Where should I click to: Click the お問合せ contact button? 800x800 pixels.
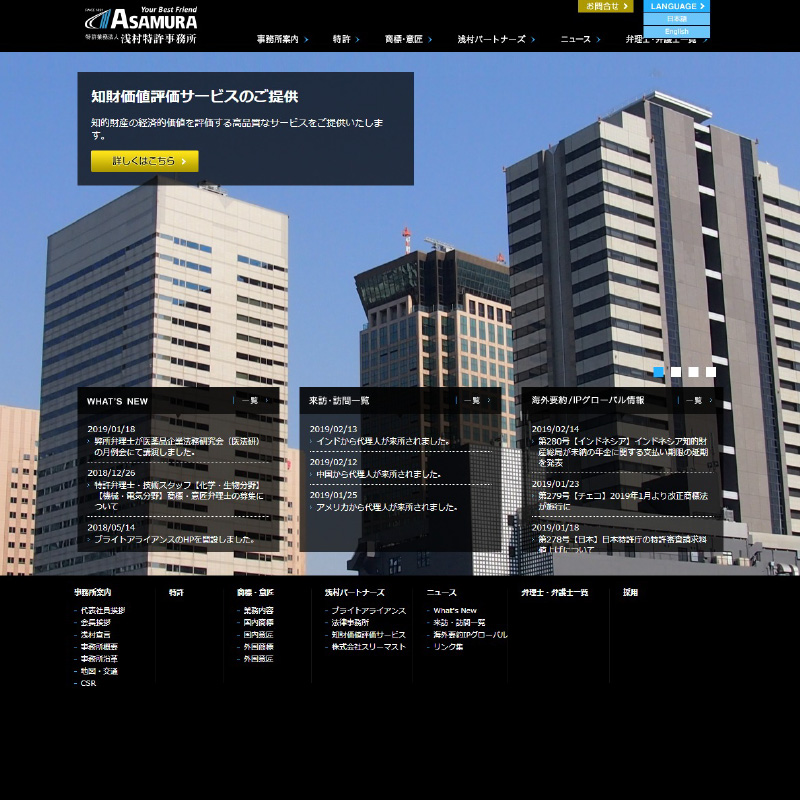(605, 6)
